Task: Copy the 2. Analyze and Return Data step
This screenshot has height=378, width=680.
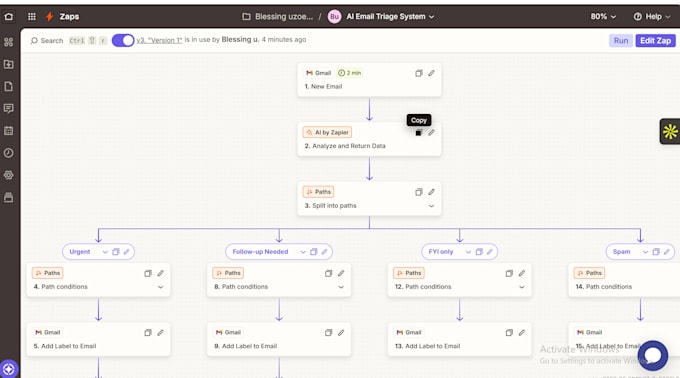Action: click(x=418, y=133)
